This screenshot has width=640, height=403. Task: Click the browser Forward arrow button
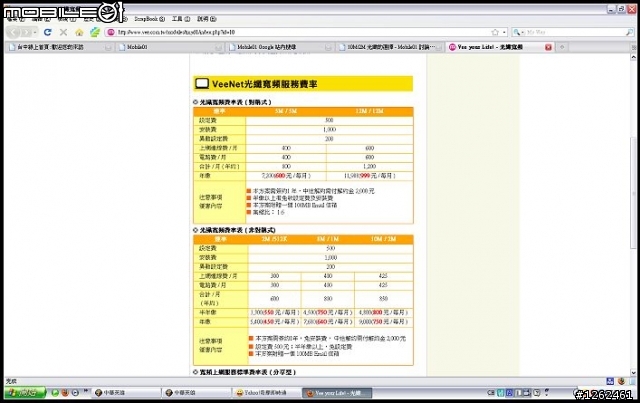click(26, 32)
